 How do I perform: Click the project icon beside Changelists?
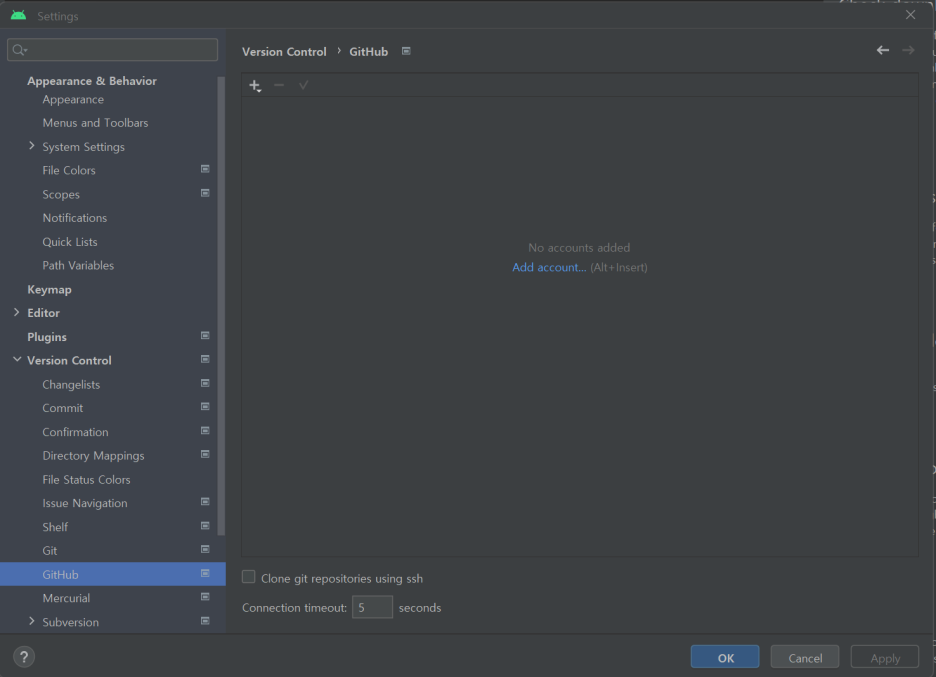(x=205, y=383)
